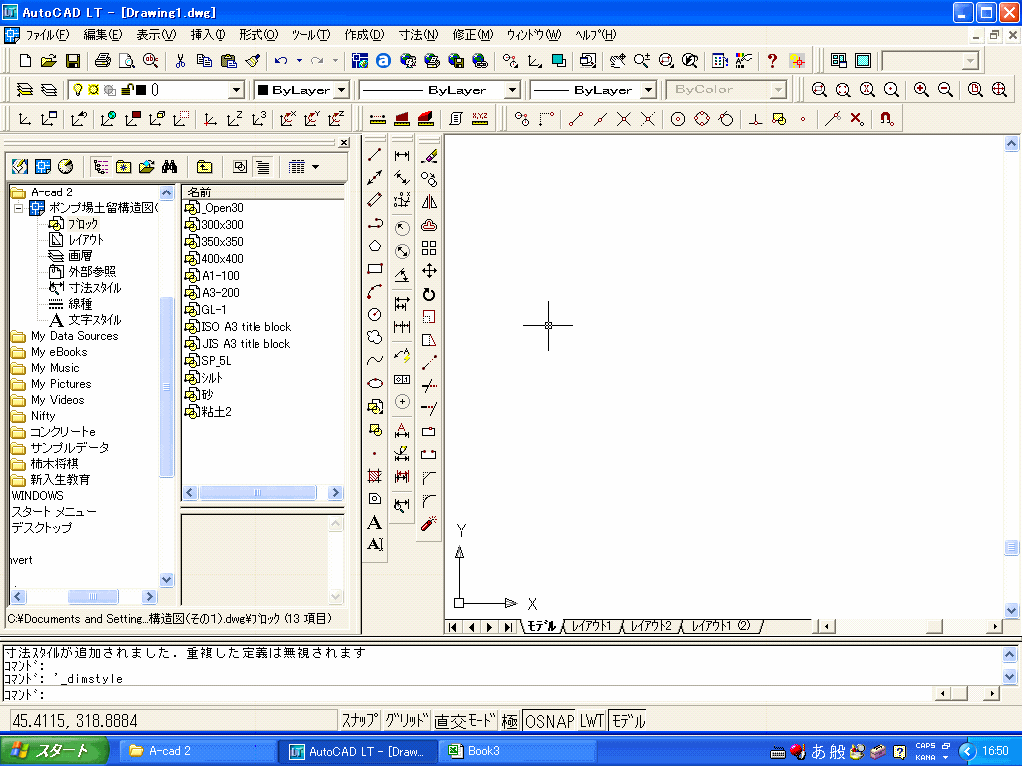Collapse the ポンプ場土留構造図 tree node
The height and width of the screenshot is (767, 1023).
[19, 208]
